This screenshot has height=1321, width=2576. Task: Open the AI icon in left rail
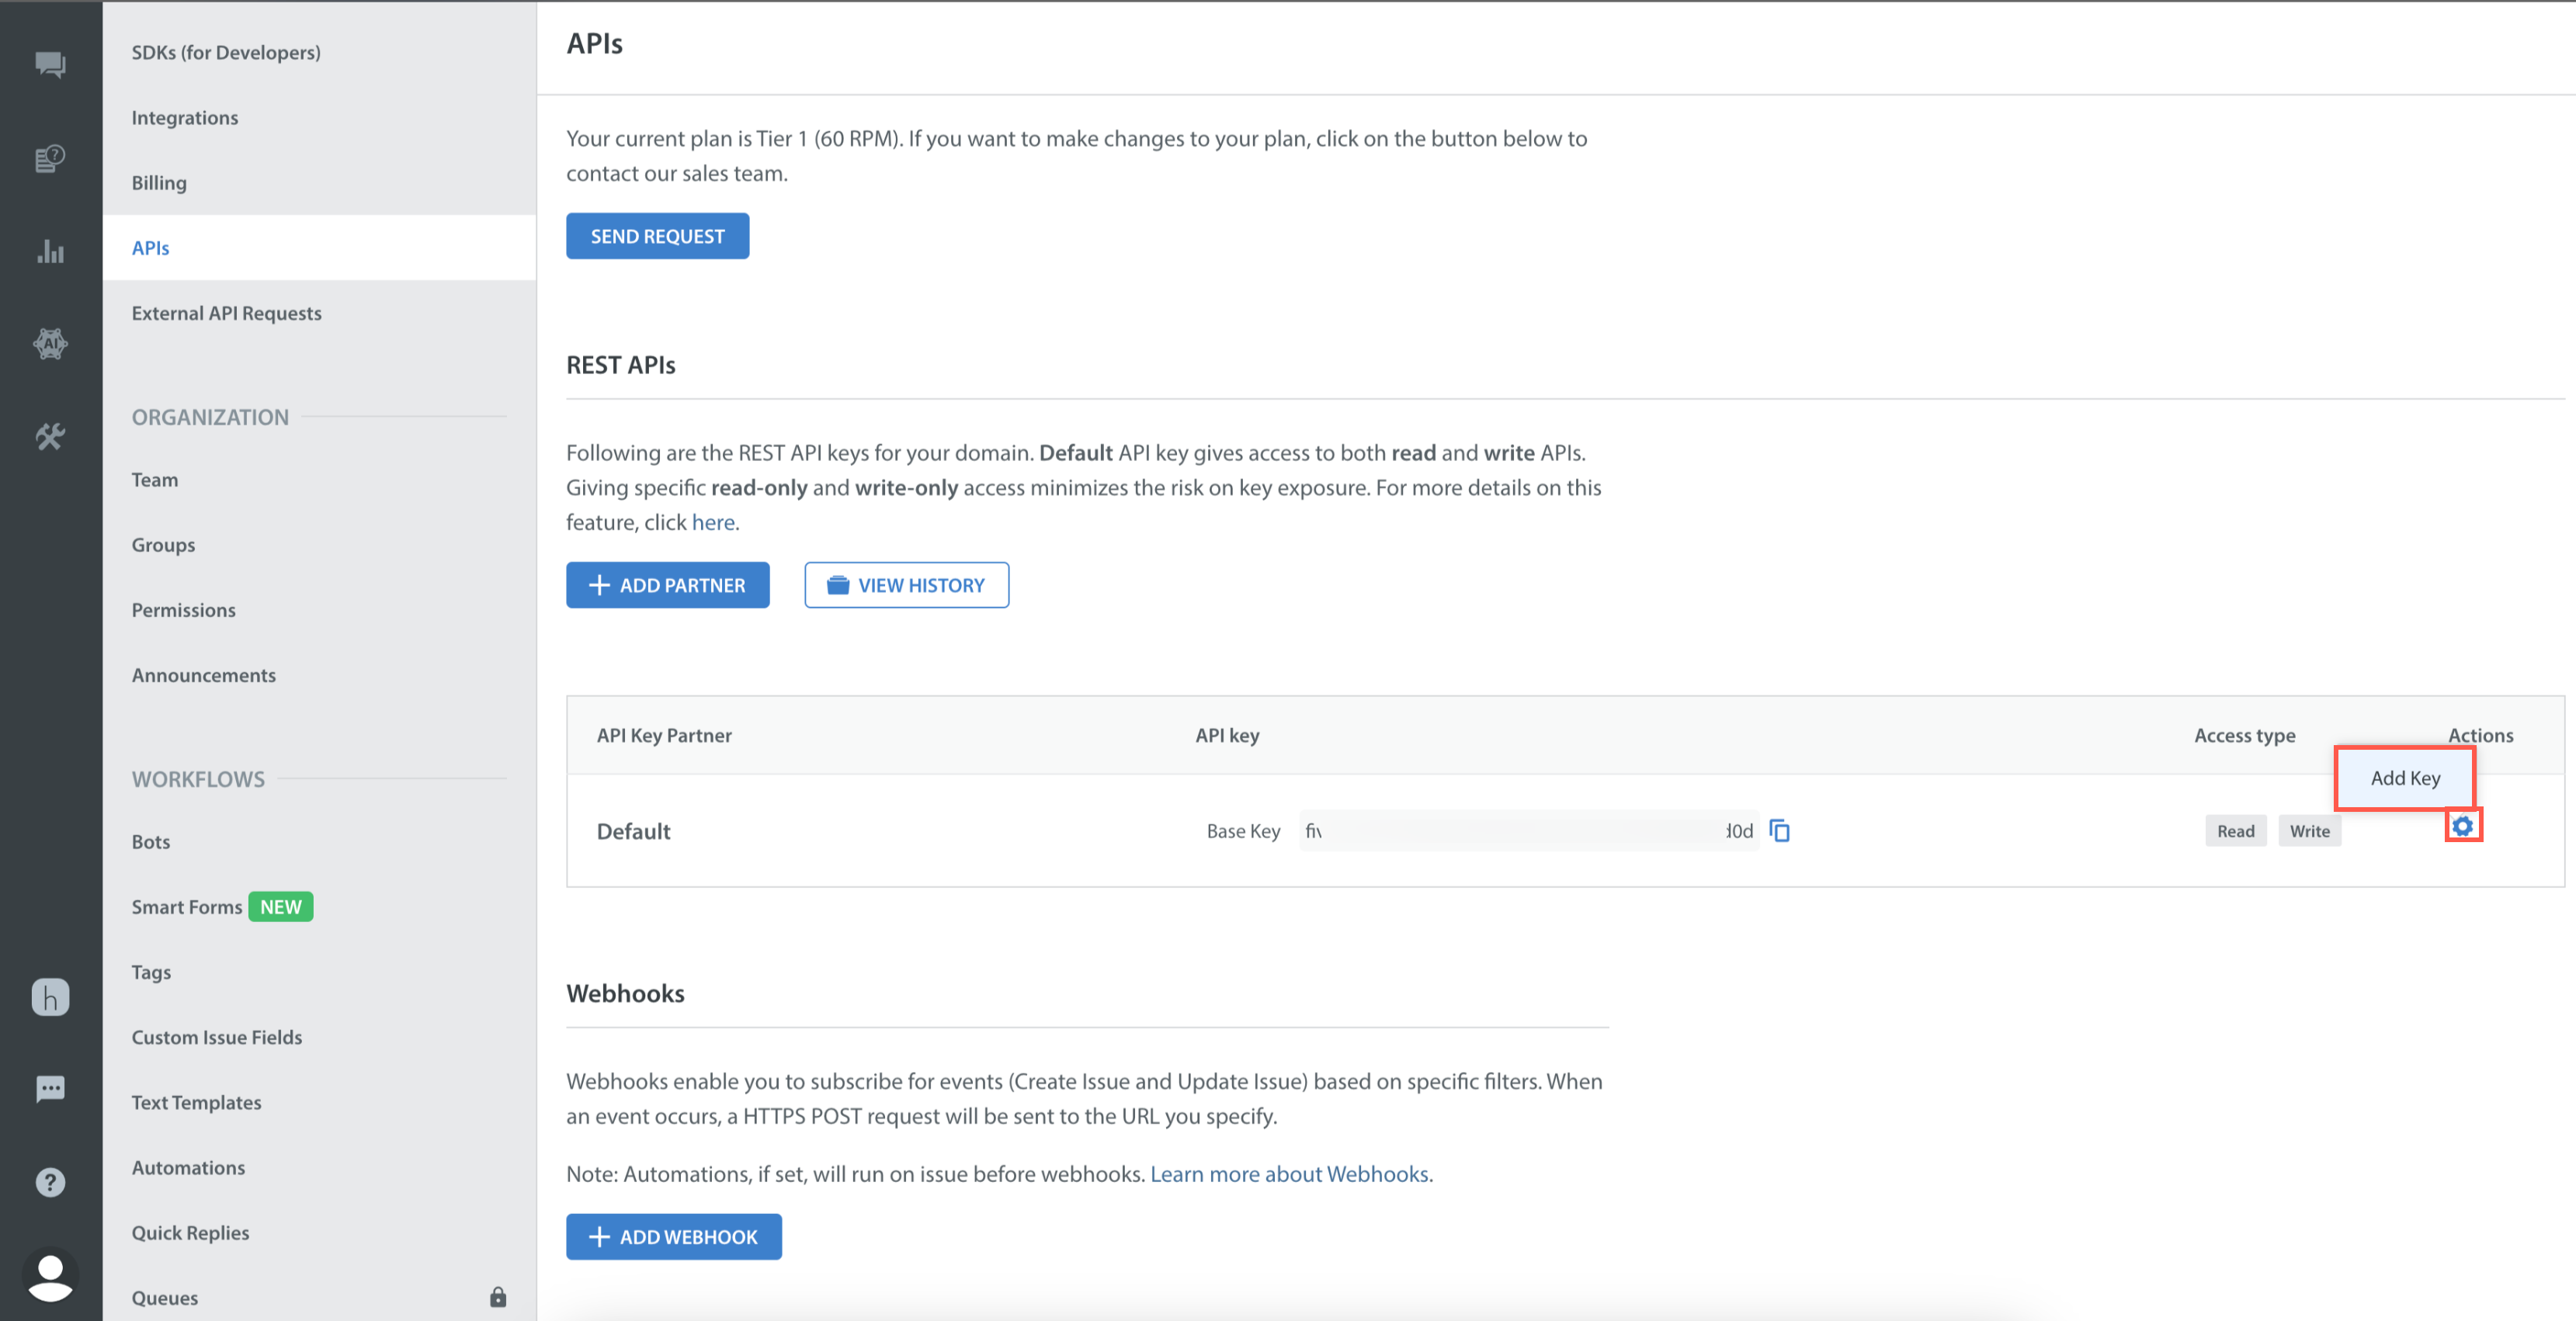coord(50,344)
